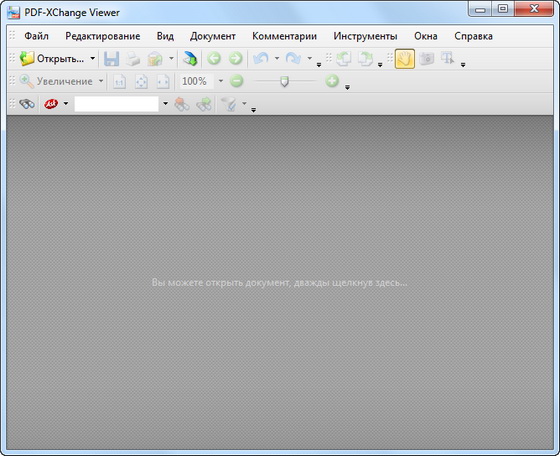Expand the Открыть dropdown arrow
Viewport: 560px width, 456px height.
pos(92,59)
